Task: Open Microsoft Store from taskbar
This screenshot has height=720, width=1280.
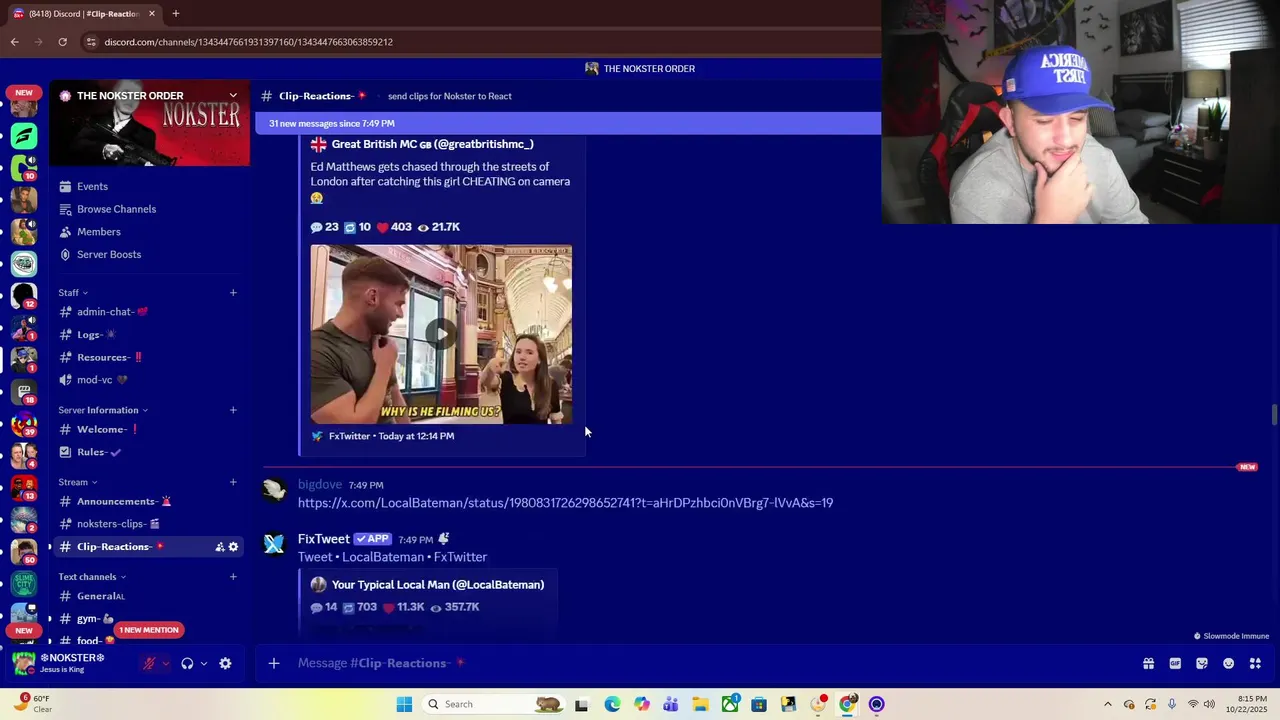Action: (x=759, y=704)
